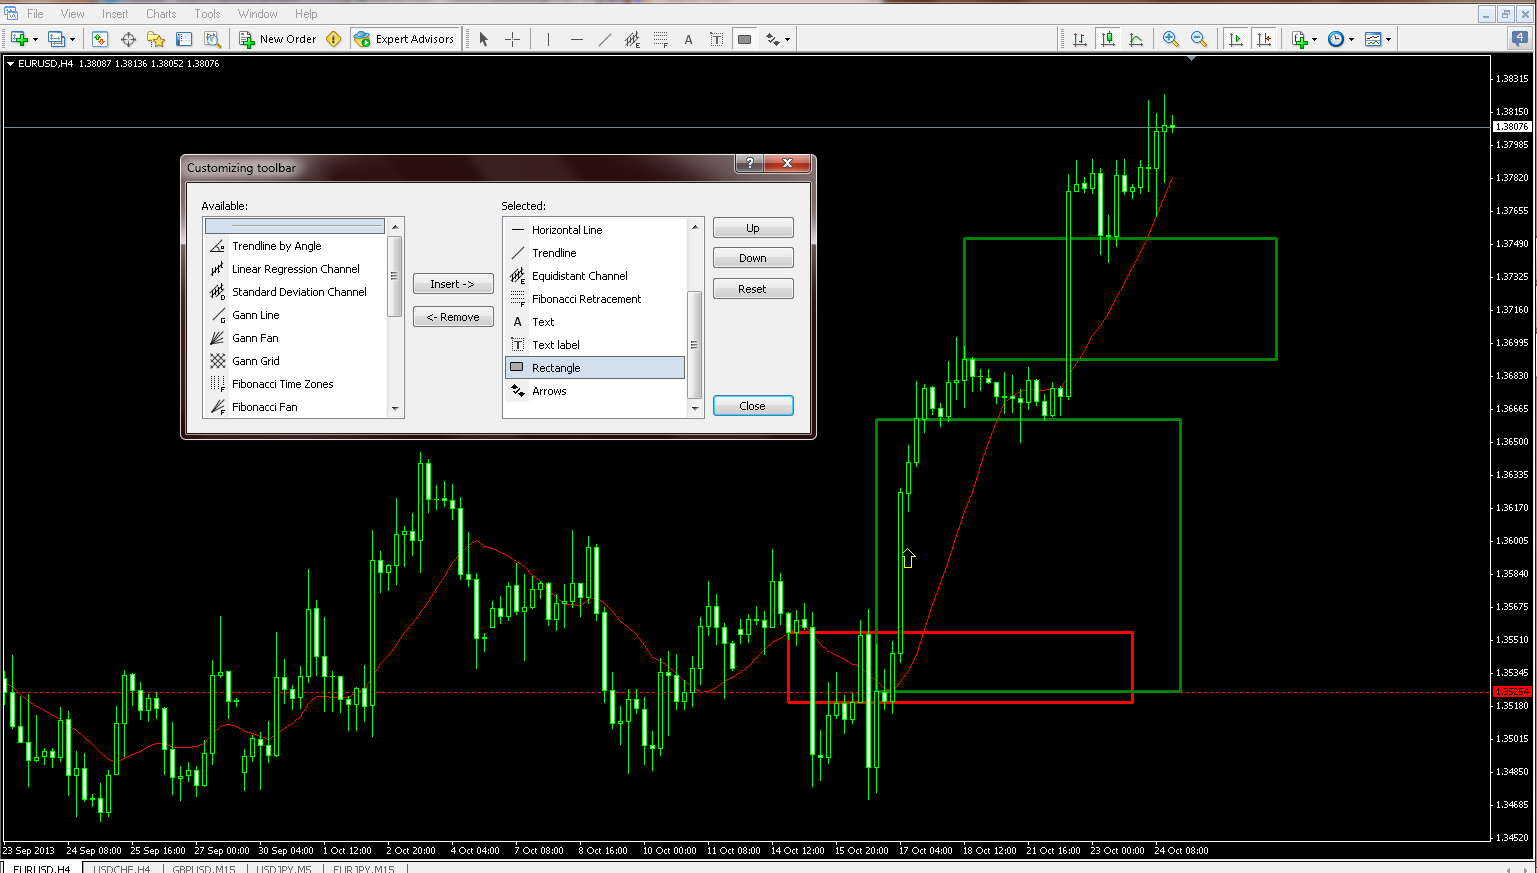Image resolution: width=1537 pixels, height=873 pixels.
Task: Open the Help menu
Action: point(306,14)
